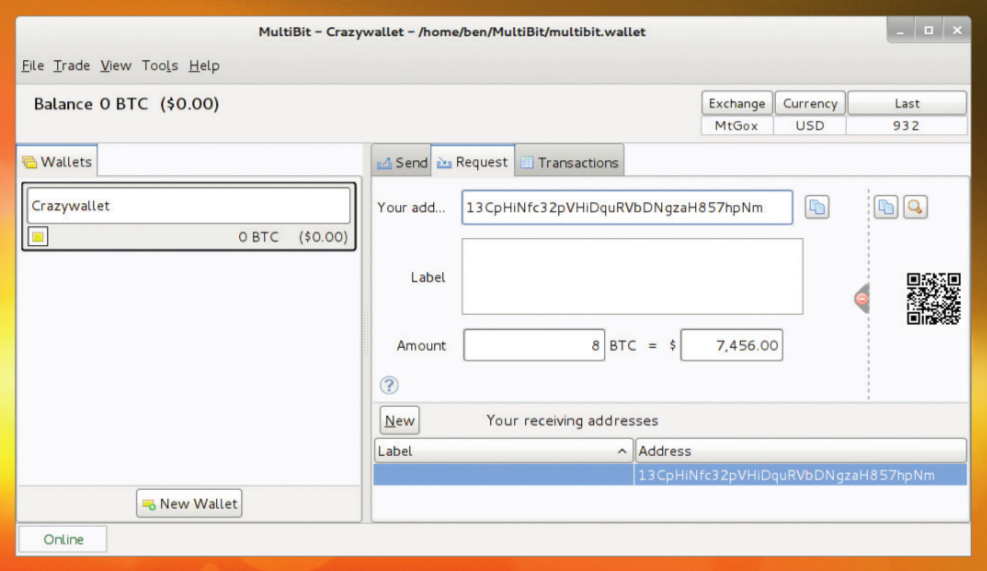Open the Help menu
This screenshot has height=571, width=987.
(204, 65)
